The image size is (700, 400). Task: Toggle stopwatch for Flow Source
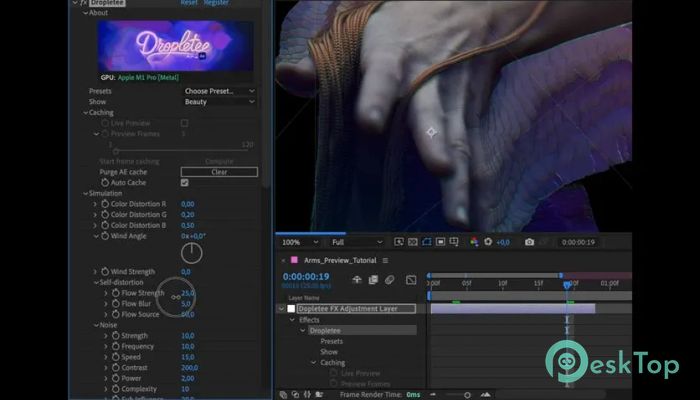tap(116, 314)
